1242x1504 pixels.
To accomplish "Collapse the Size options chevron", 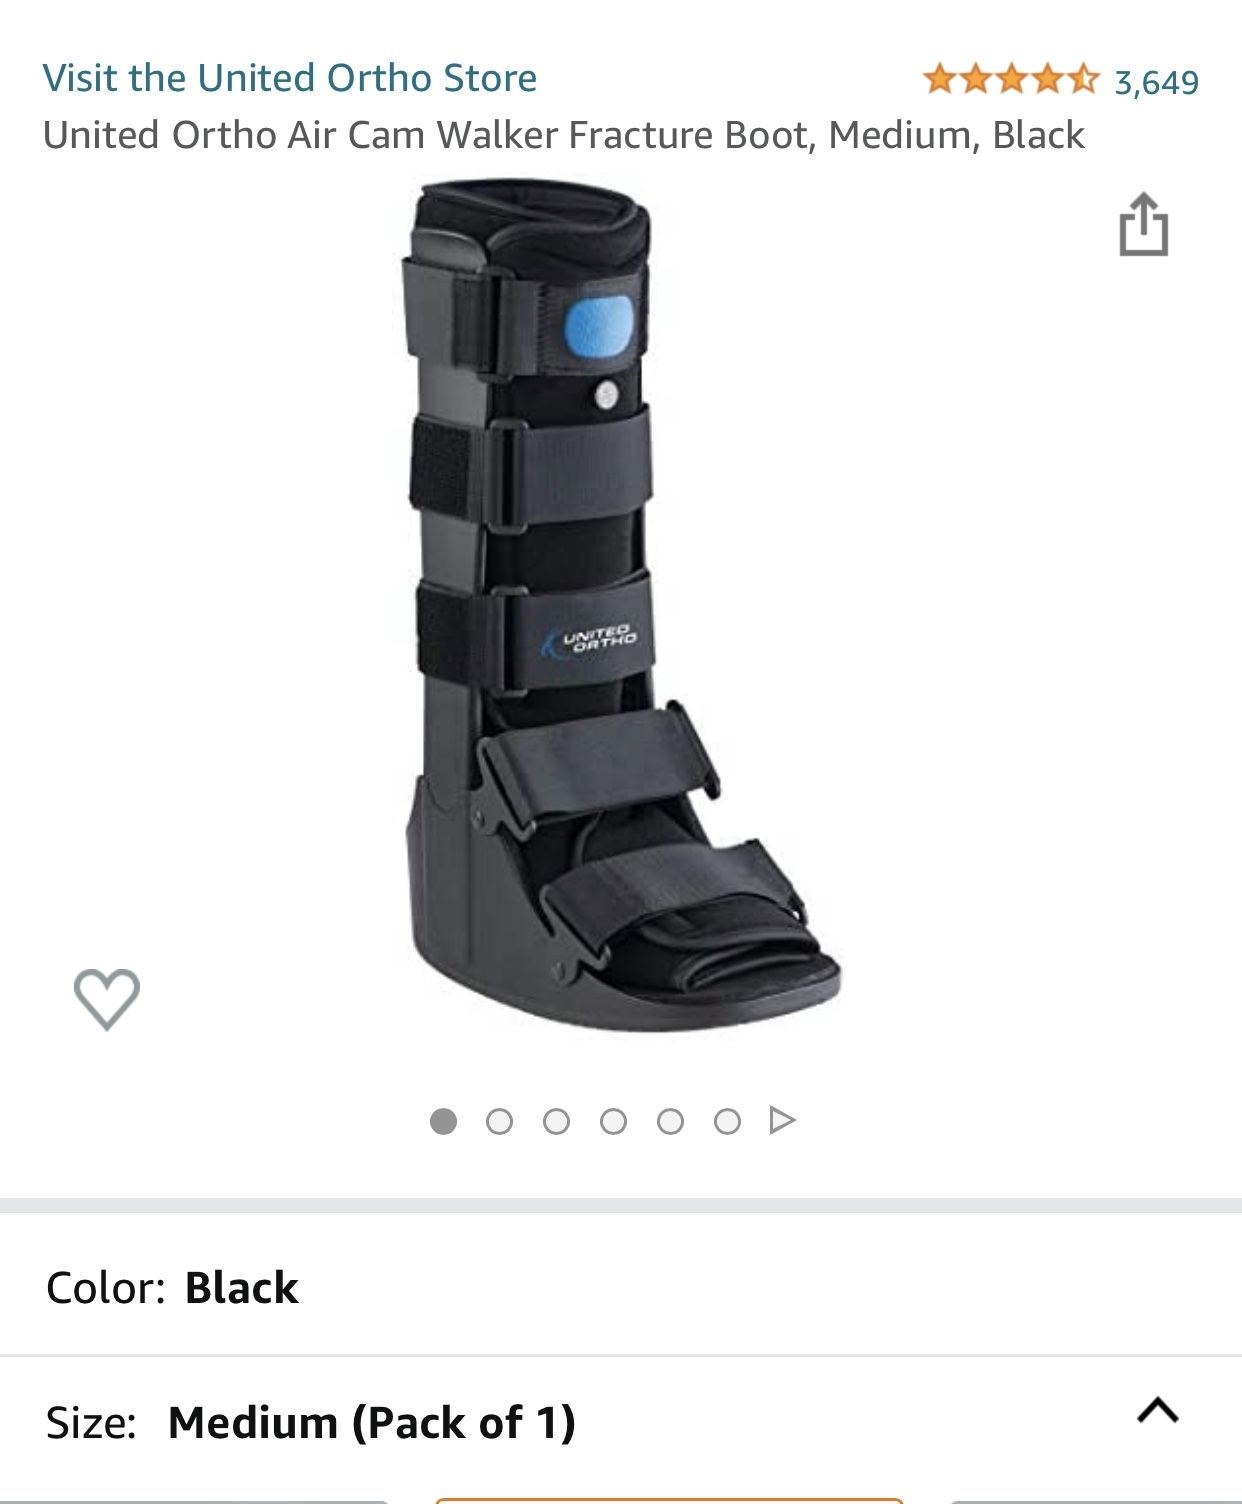I will [1158, 1411].
